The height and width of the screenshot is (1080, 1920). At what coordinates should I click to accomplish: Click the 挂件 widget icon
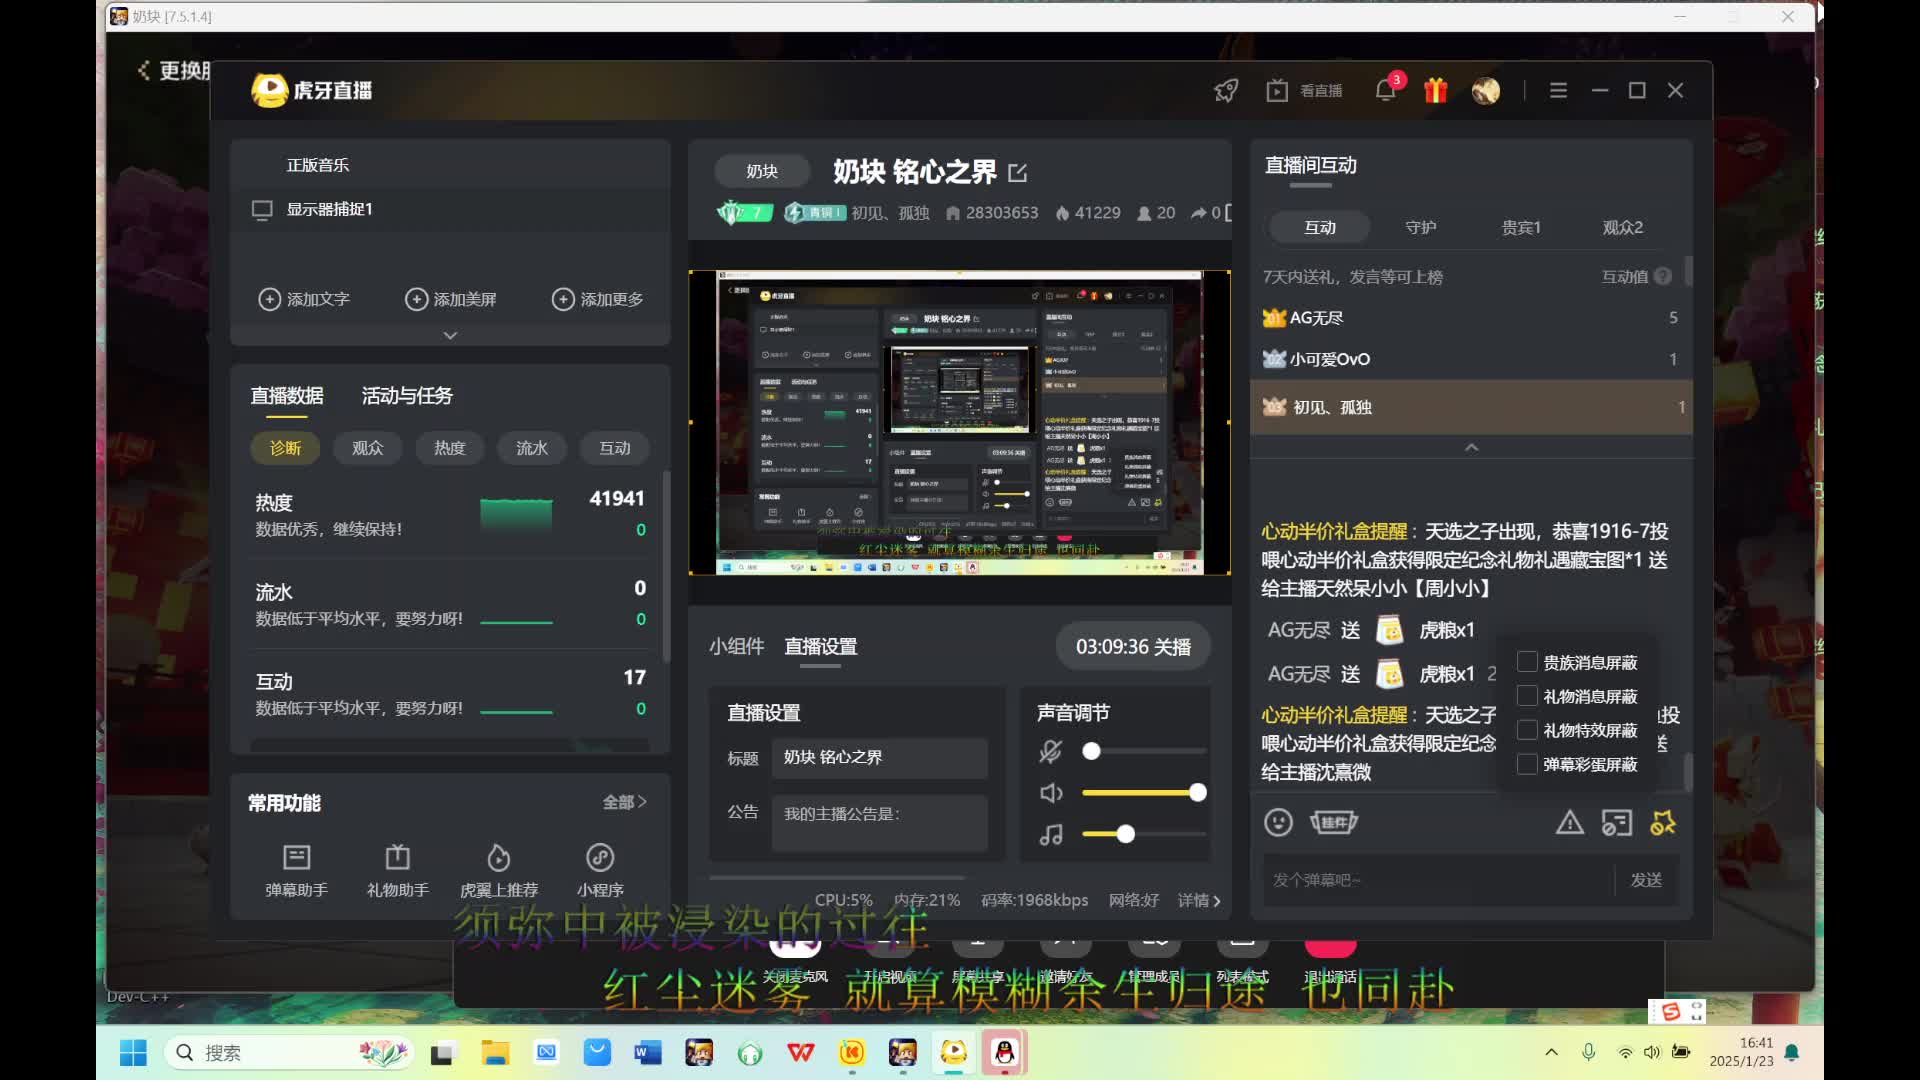tap(1334, 822)
